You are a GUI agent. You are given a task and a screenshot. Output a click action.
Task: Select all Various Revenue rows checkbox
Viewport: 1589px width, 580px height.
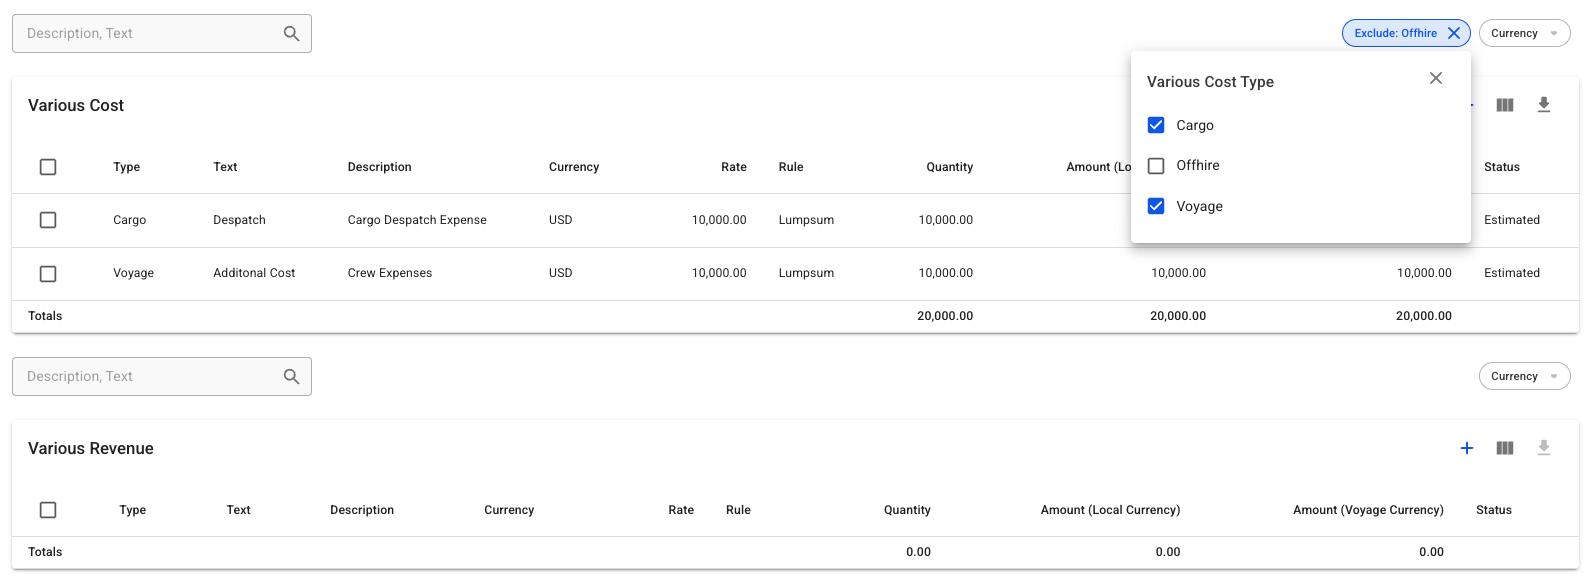pos(48,510)
